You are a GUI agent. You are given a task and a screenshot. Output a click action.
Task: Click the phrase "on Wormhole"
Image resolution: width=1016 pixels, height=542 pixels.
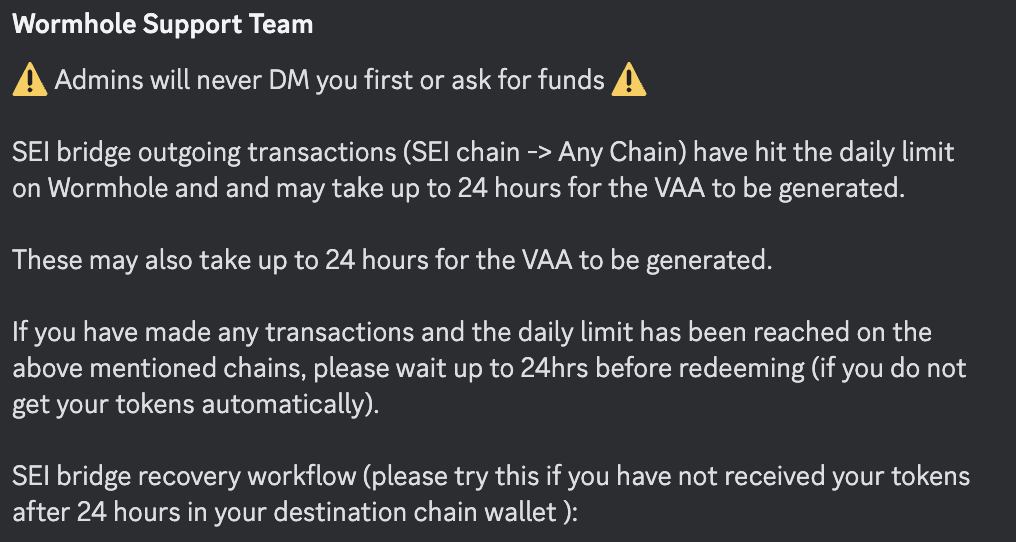pyautogui.click(x=82, y=188)
